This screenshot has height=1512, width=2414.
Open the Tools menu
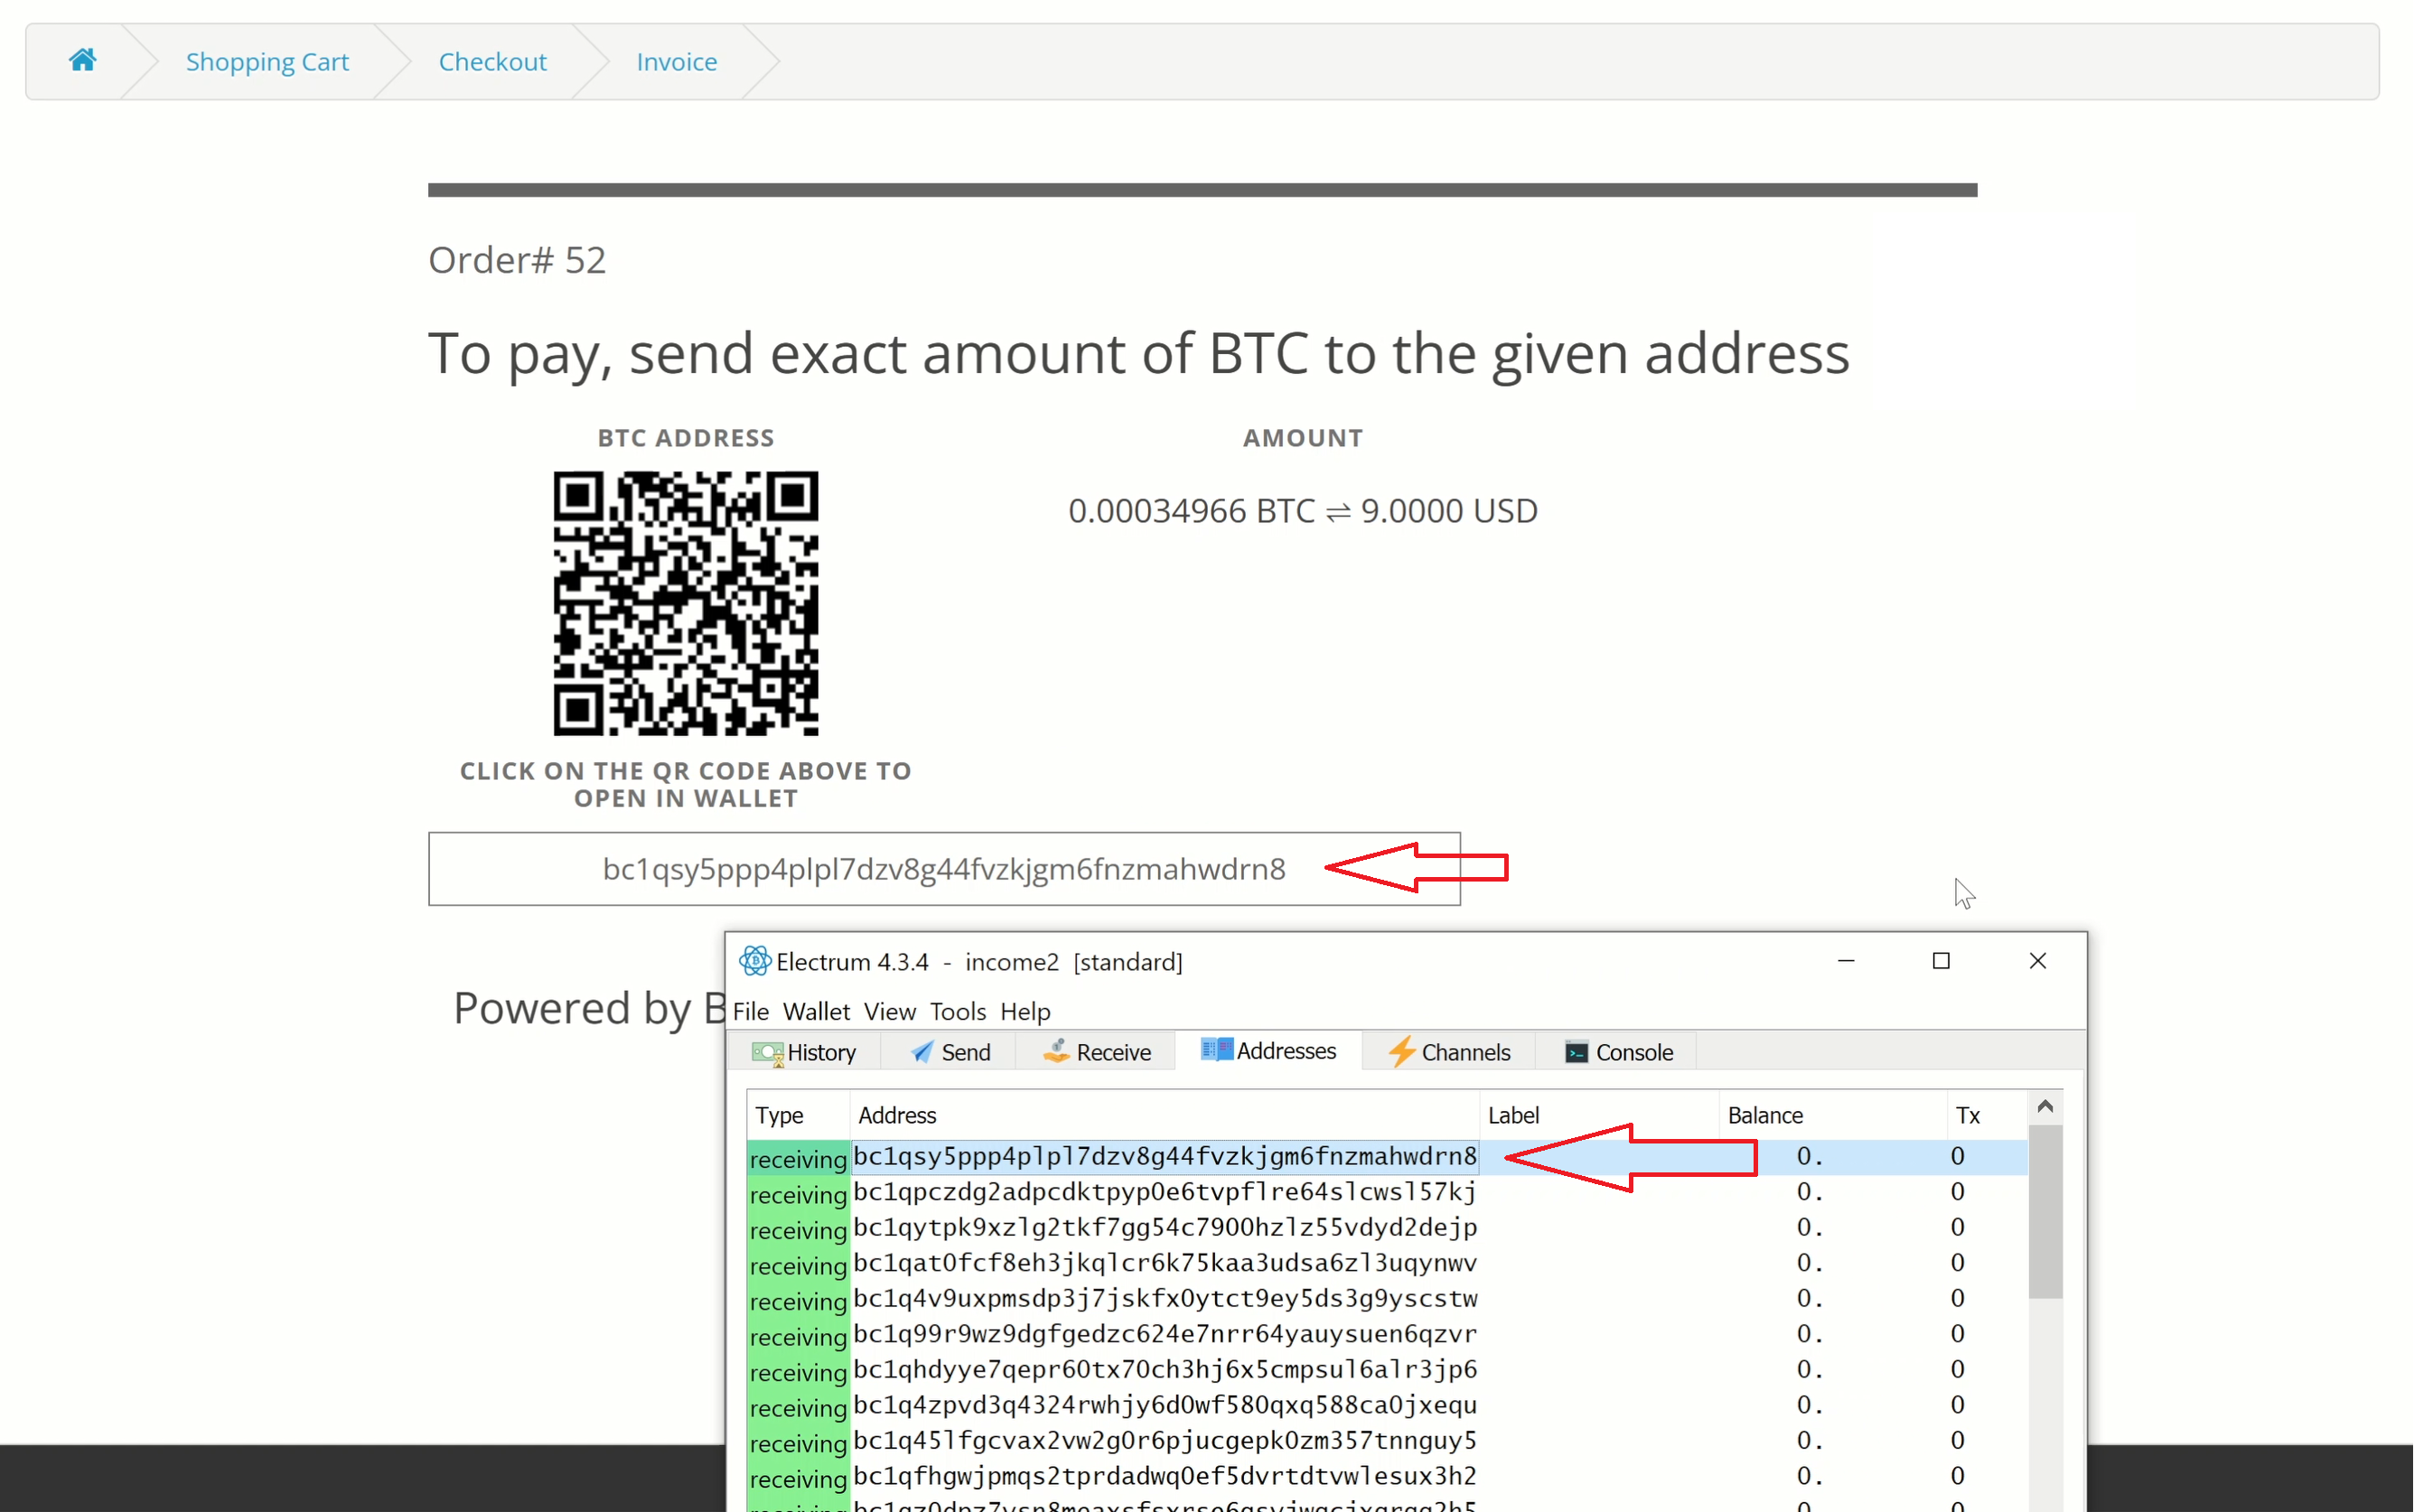[x=957, y=1011]
